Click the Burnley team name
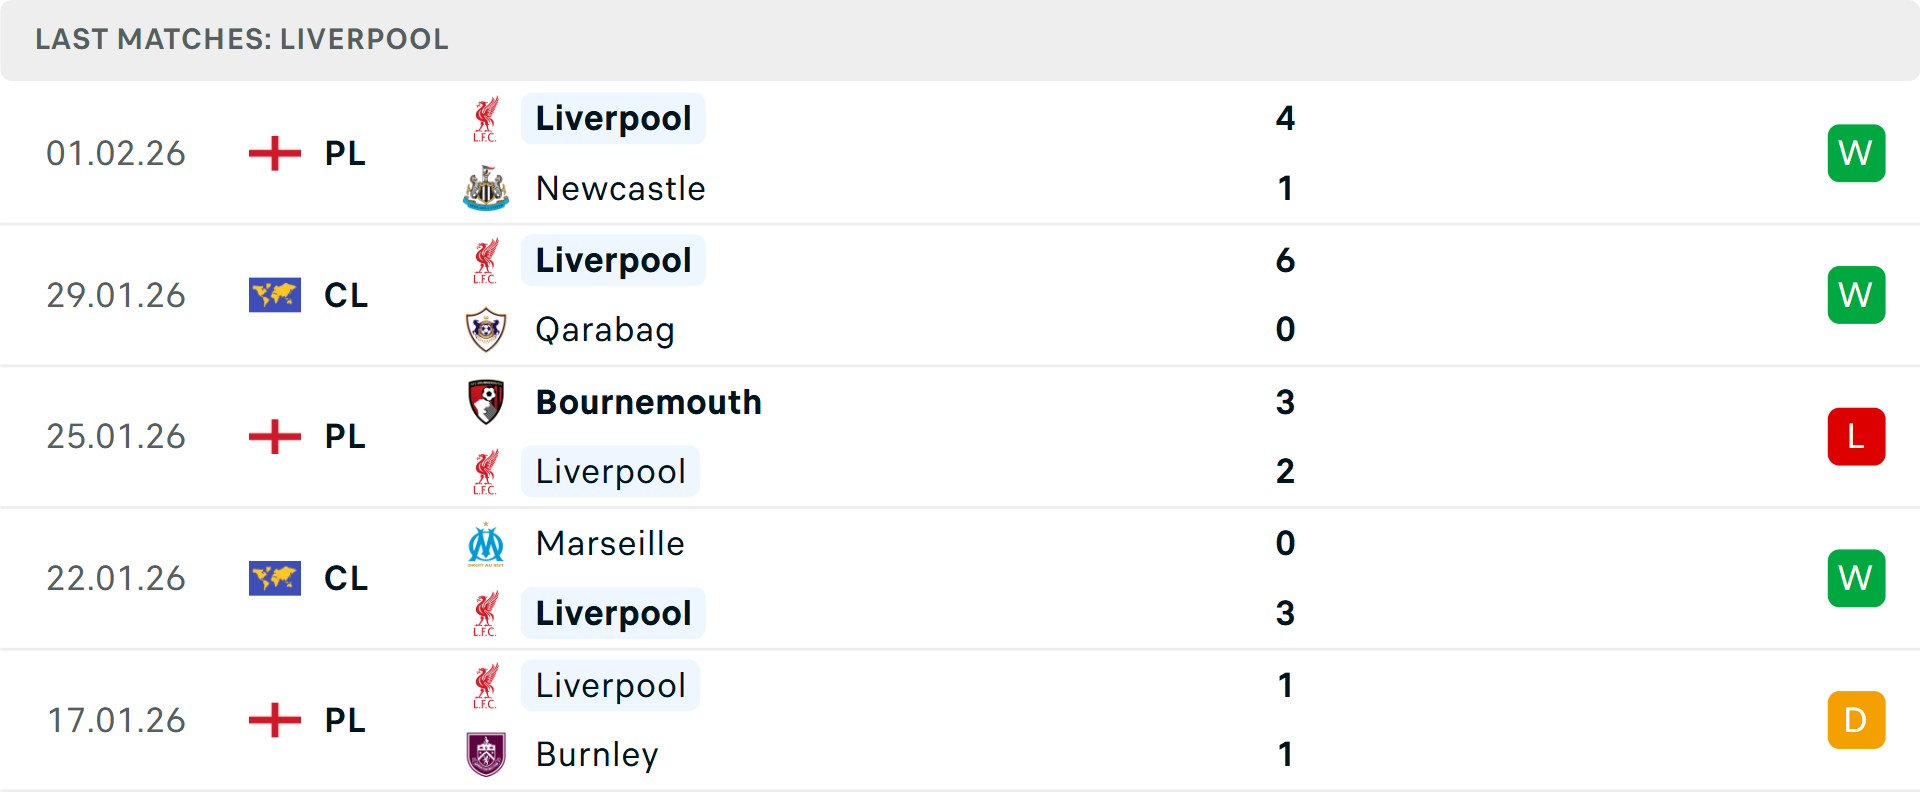This screenshot has height=792, width=1920. tap(597, 755)
